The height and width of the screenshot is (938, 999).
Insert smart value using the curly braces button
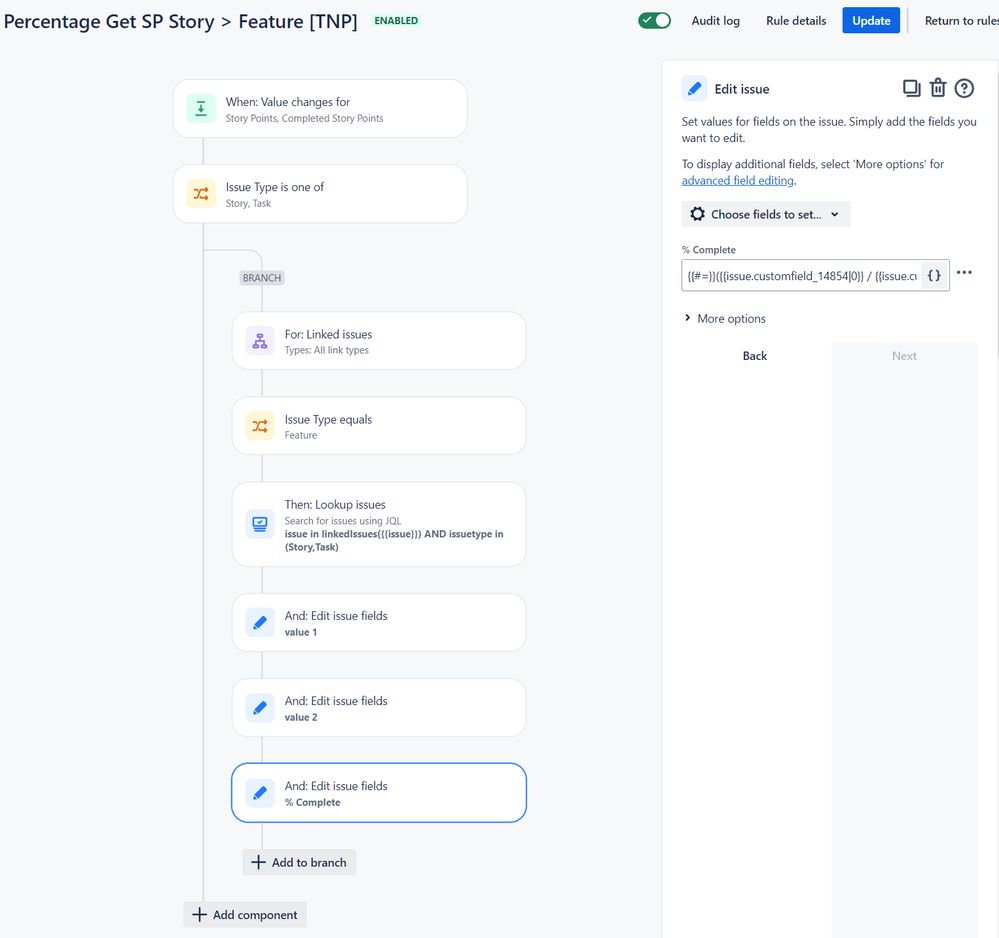point(934,275)
